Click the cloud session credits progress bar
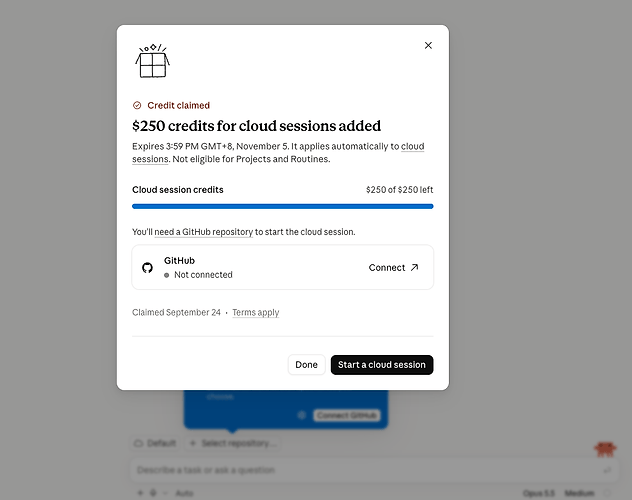The height and width of the screenshot is (500, 632). click(x=283, y=206)
